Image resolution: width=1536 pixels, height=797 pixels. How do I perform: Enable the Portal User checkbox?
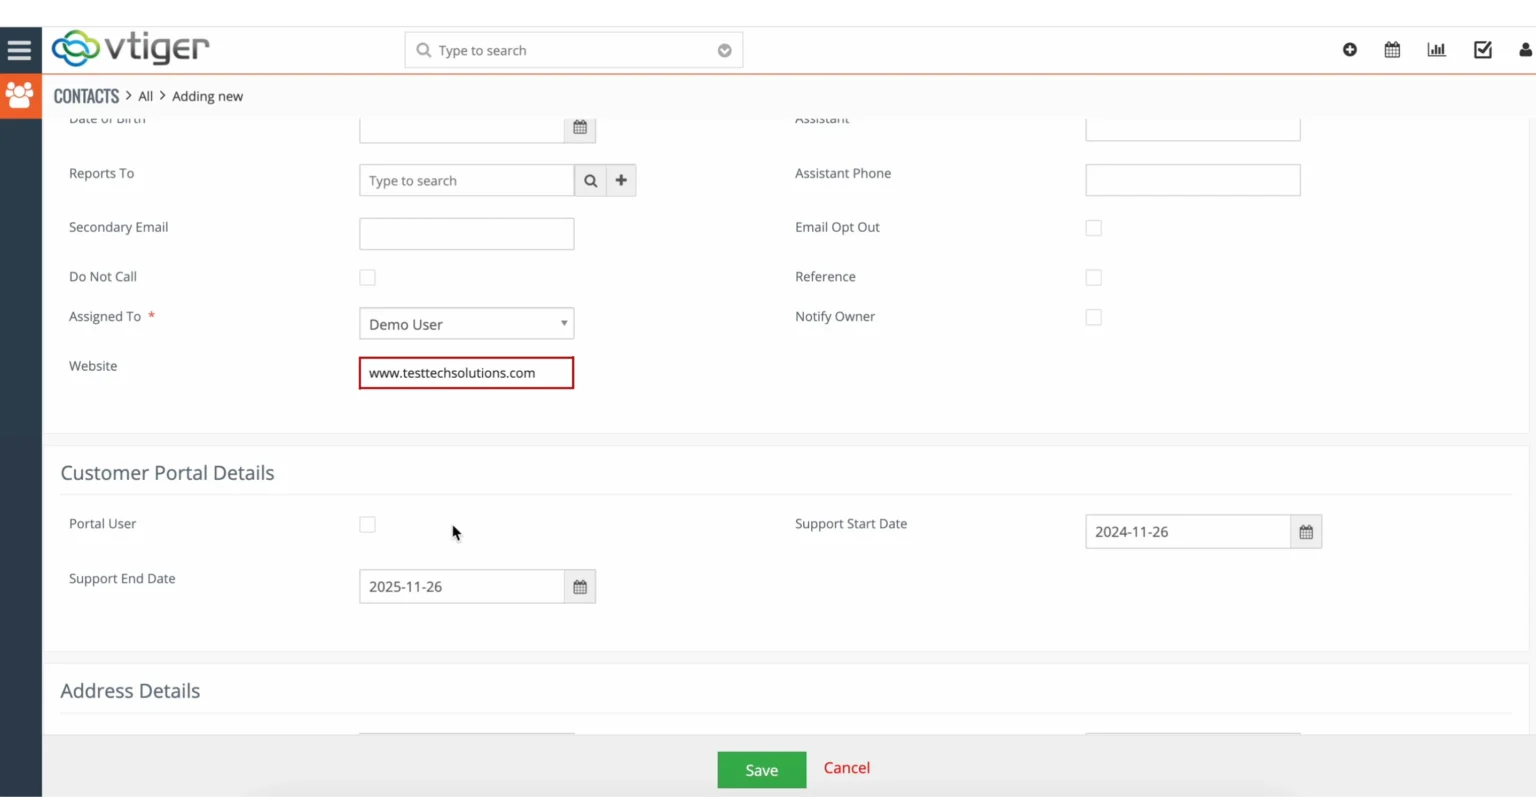[x=367, y=524]
